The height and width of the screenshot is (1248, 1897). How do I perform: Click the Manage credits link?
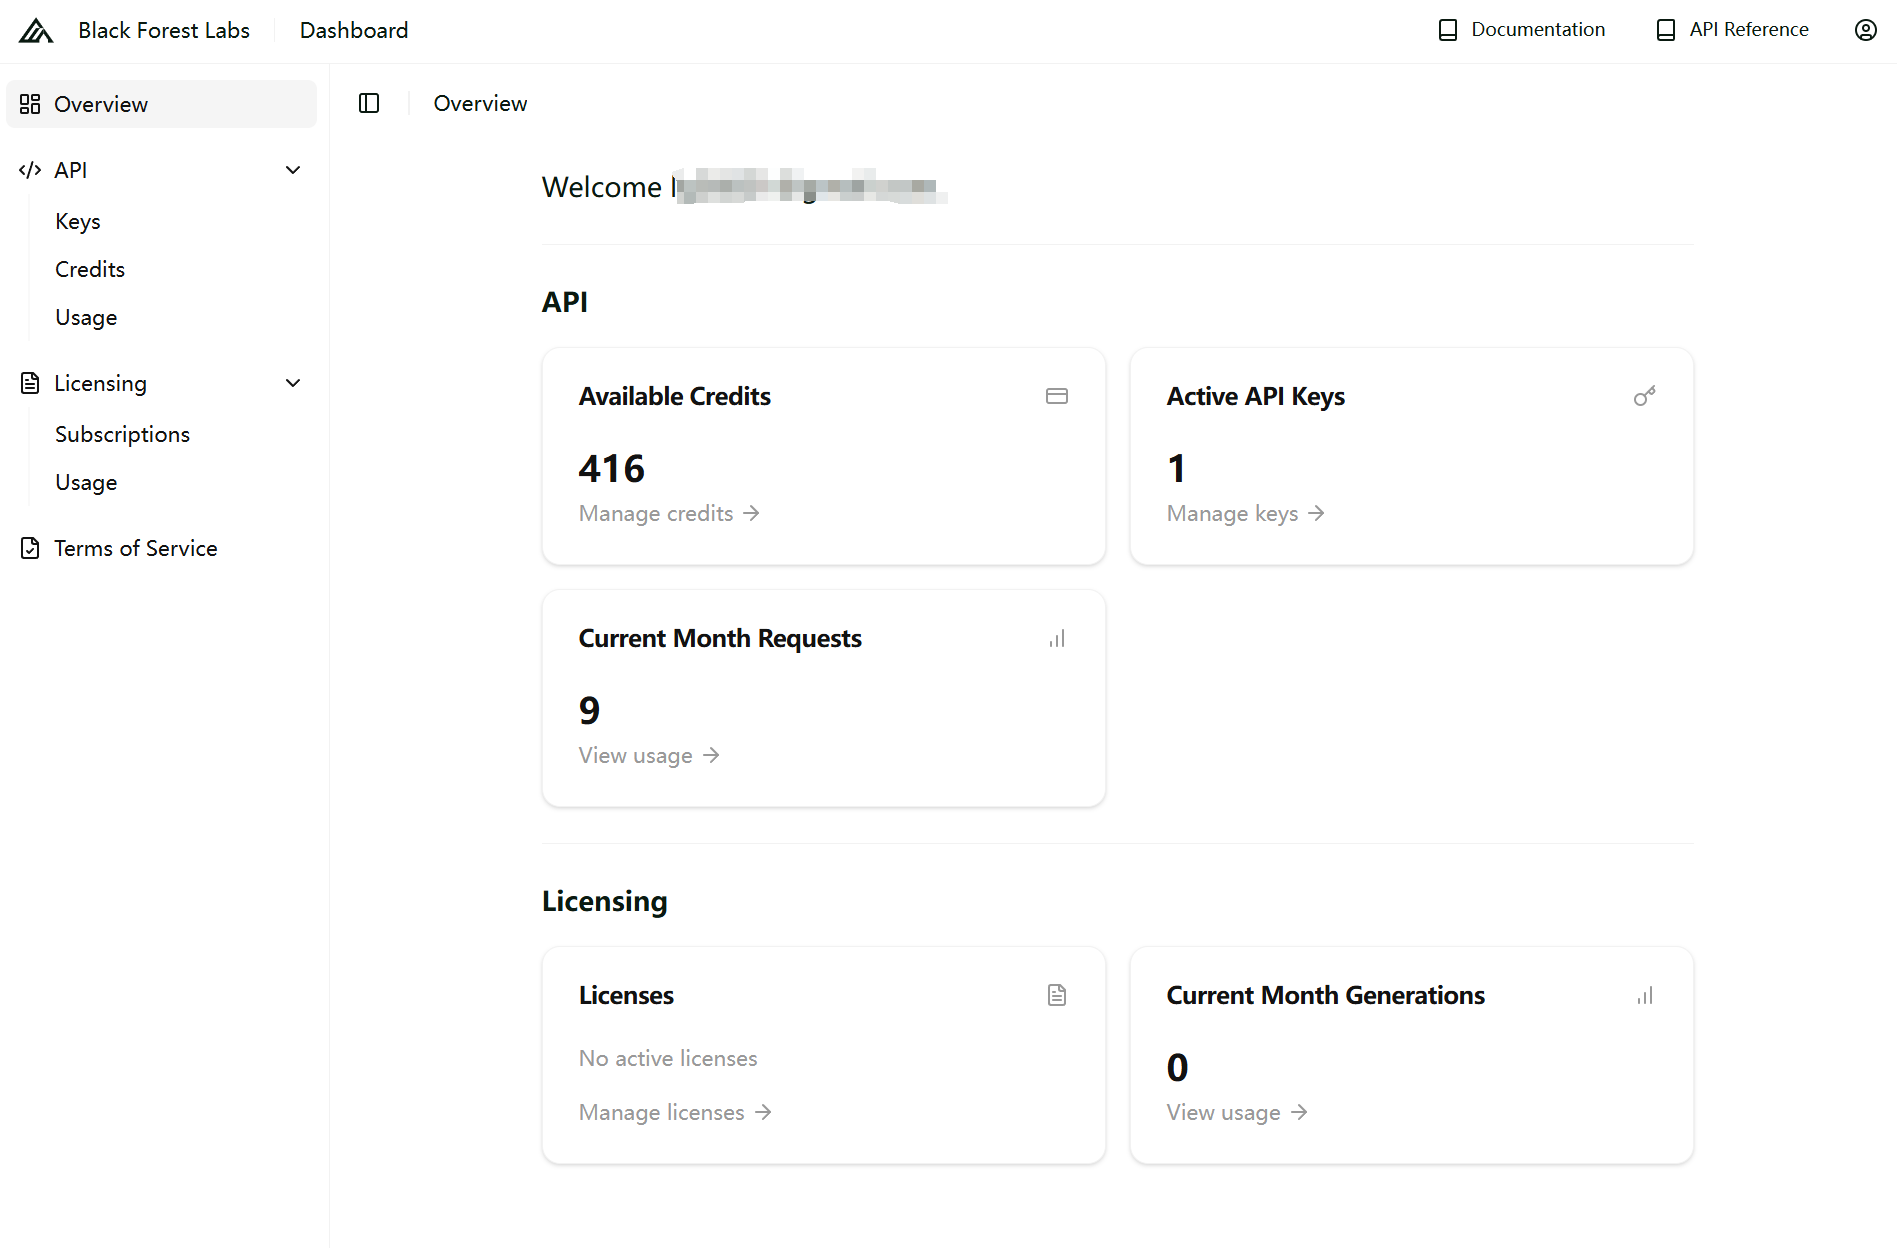669,513
